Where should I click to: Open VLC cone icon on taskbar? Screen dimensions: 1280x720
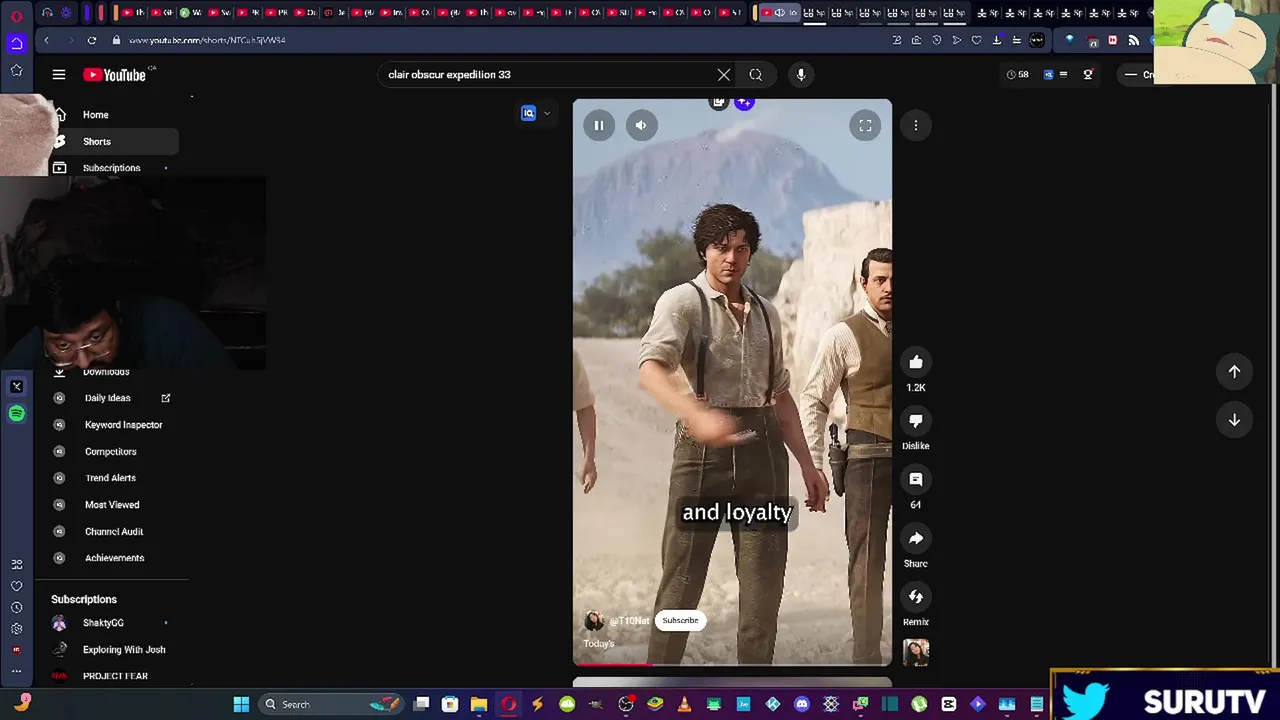click(684, 704)
